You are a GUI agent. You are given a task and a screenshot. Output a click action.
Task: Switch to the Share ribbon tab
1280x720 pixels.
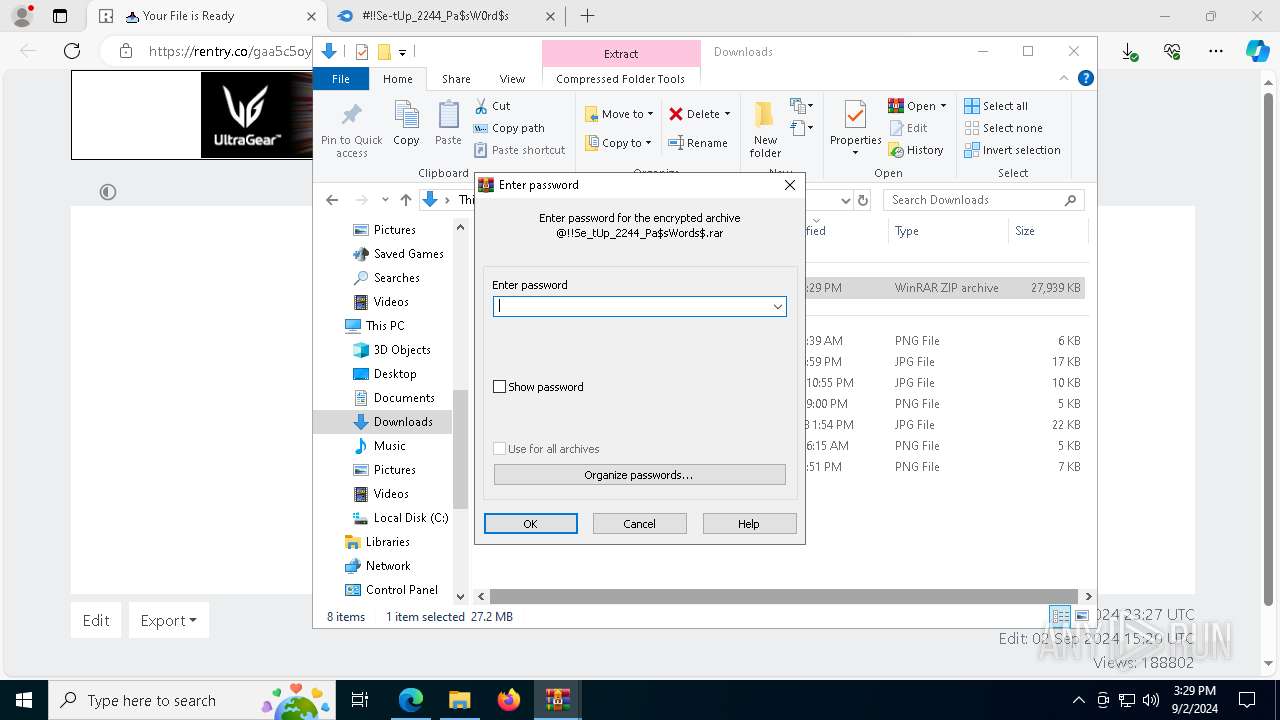click(x=456, y=79)
